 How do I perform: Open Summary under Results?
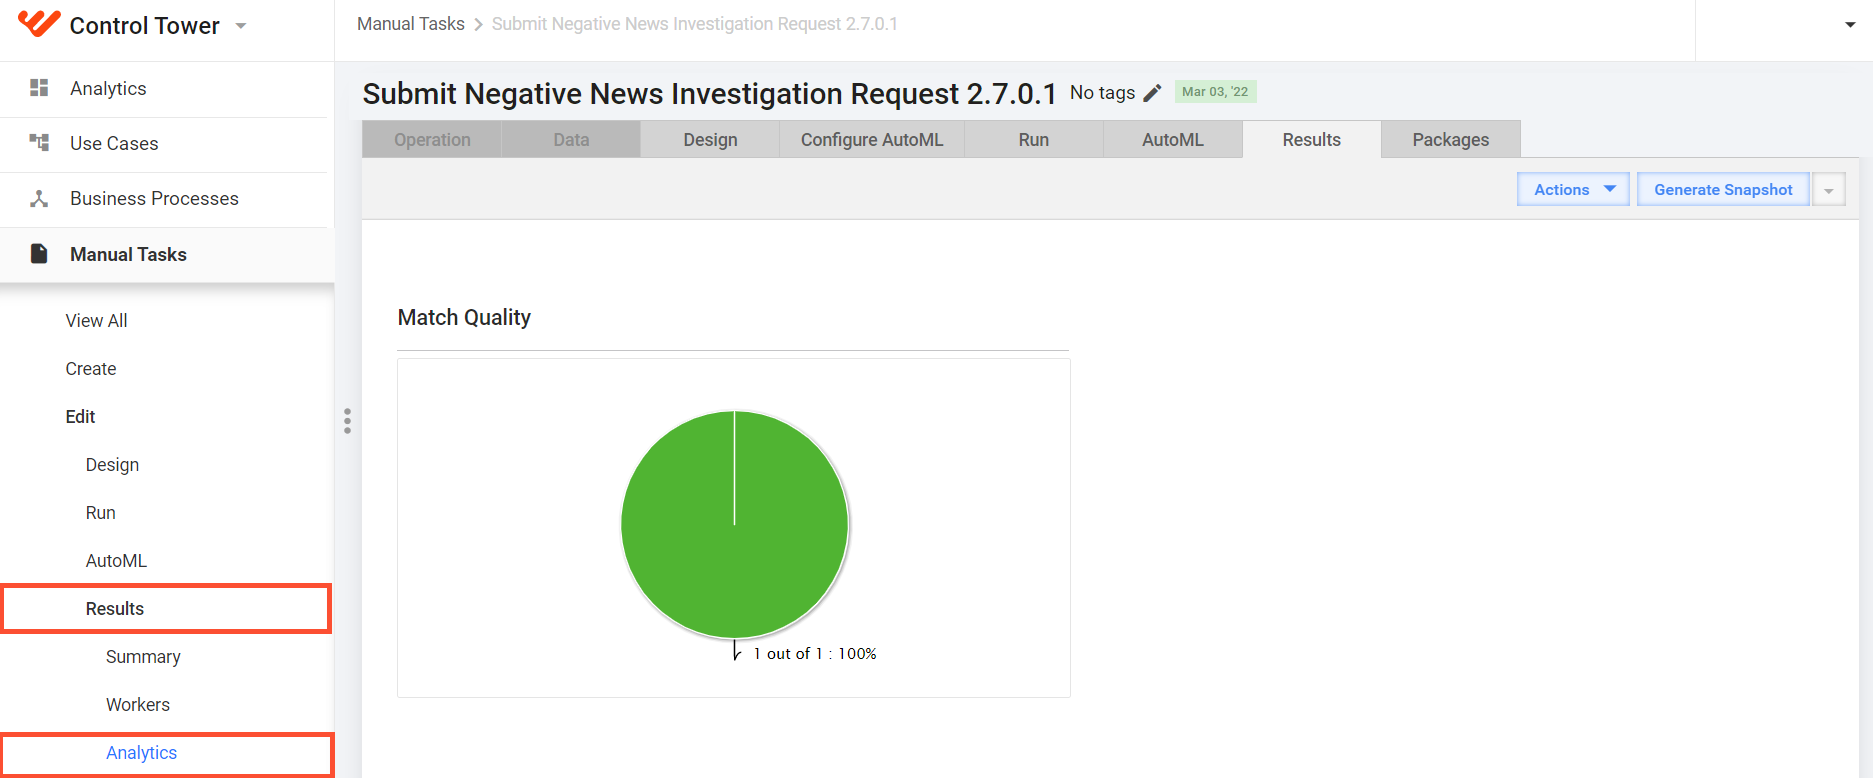click(143, 656)
